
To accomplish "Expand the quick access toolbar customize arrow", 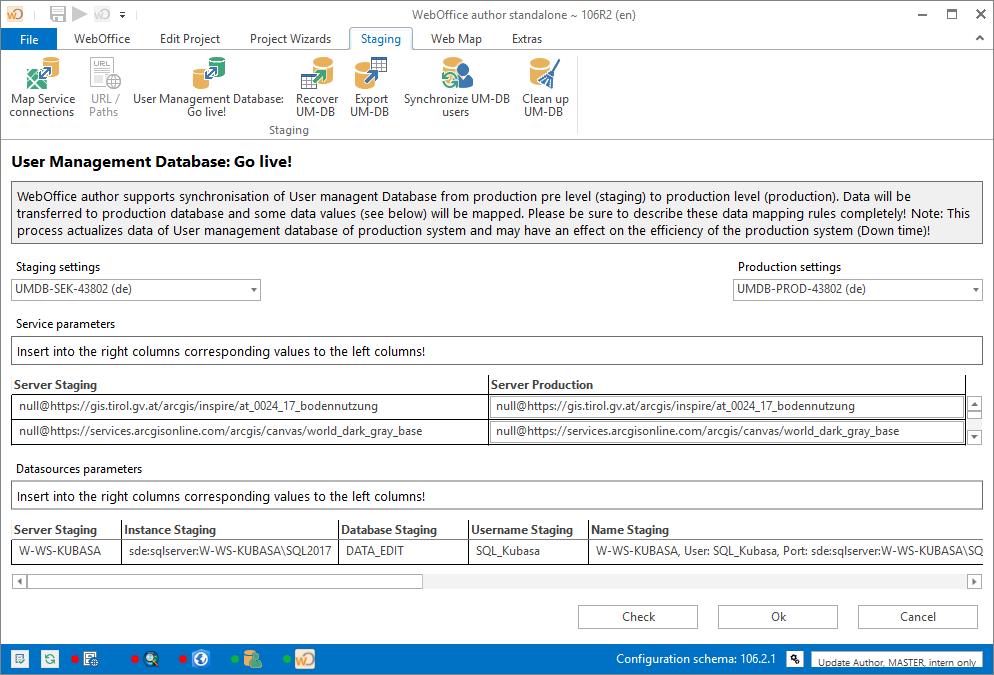I will [122, 14].
